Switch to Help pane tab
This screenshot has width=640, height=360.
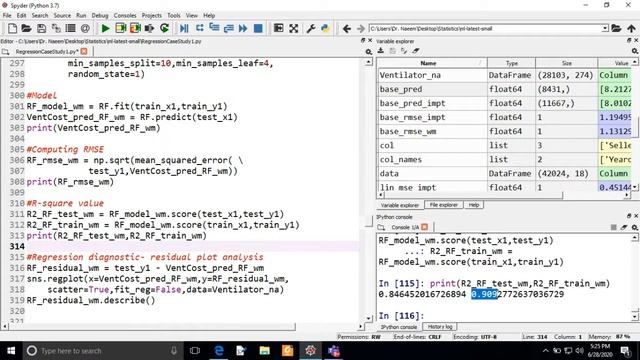[473, 205]
